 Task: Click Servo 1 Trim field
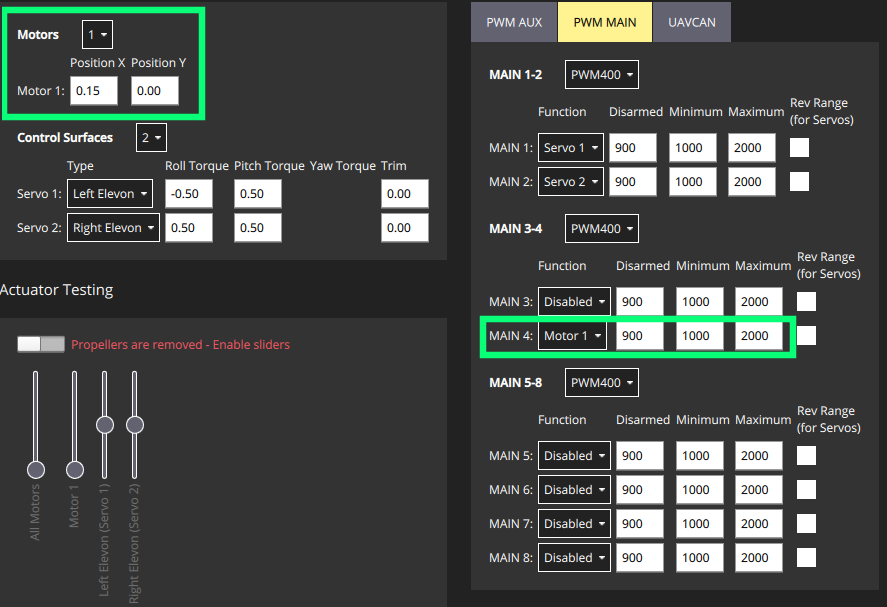(405, 193)
